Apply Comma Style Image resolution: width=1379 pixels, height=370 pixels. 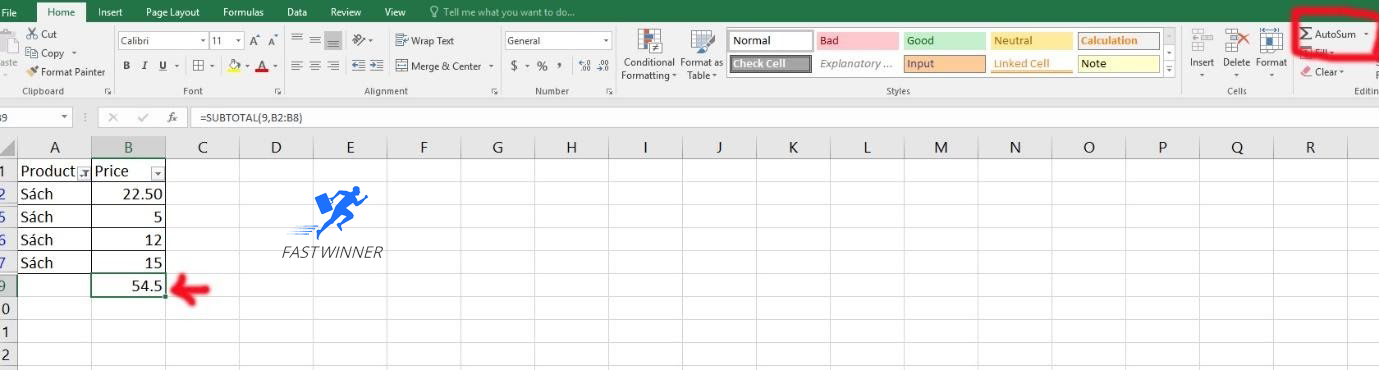tap(560, 66)
